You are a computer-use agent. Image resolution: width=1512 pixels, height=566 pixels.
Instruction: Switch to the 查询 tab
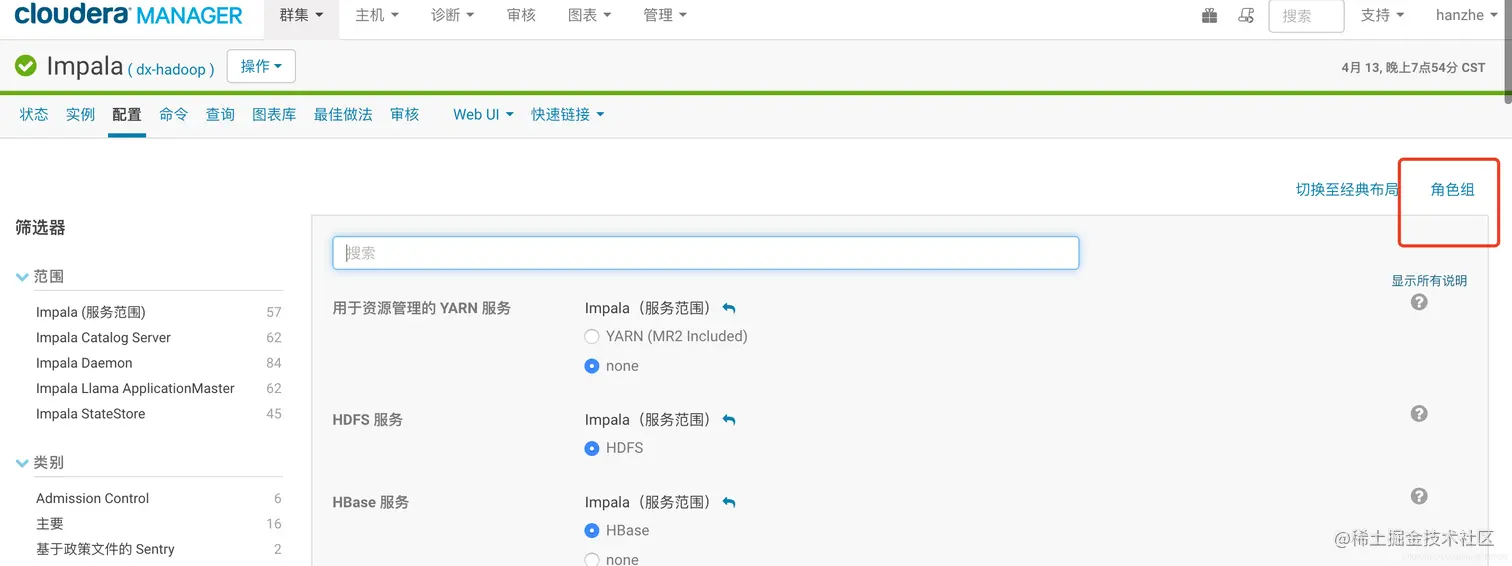point(220,115)
